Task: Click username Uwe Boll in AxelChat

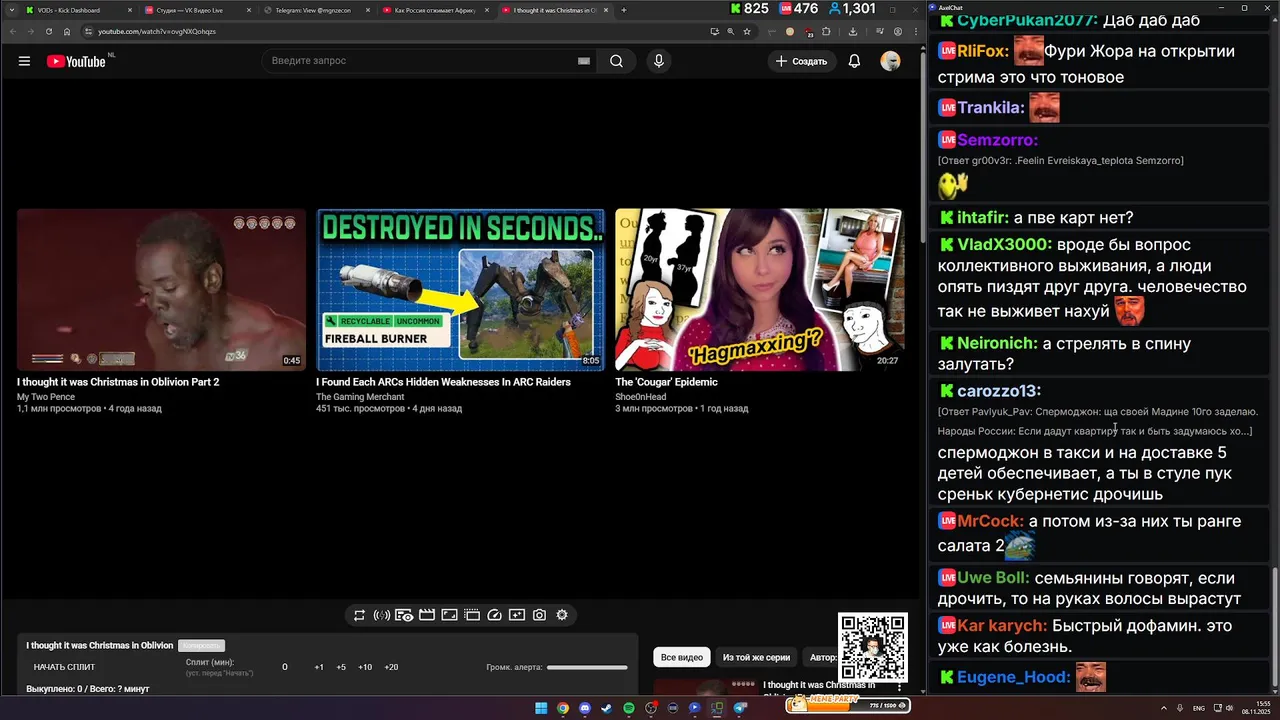Action: (993, 578)
